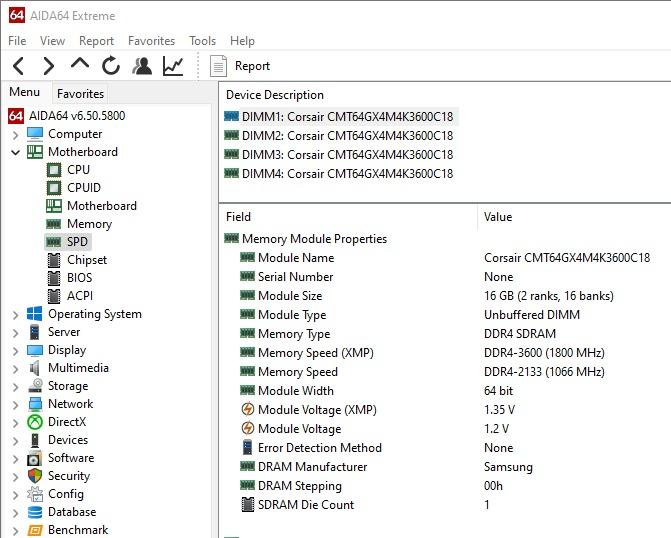The width and height of the screenshot is (671, 538).
Task: Select the Chipset chip icon in tree
Action: coord(54,260)
